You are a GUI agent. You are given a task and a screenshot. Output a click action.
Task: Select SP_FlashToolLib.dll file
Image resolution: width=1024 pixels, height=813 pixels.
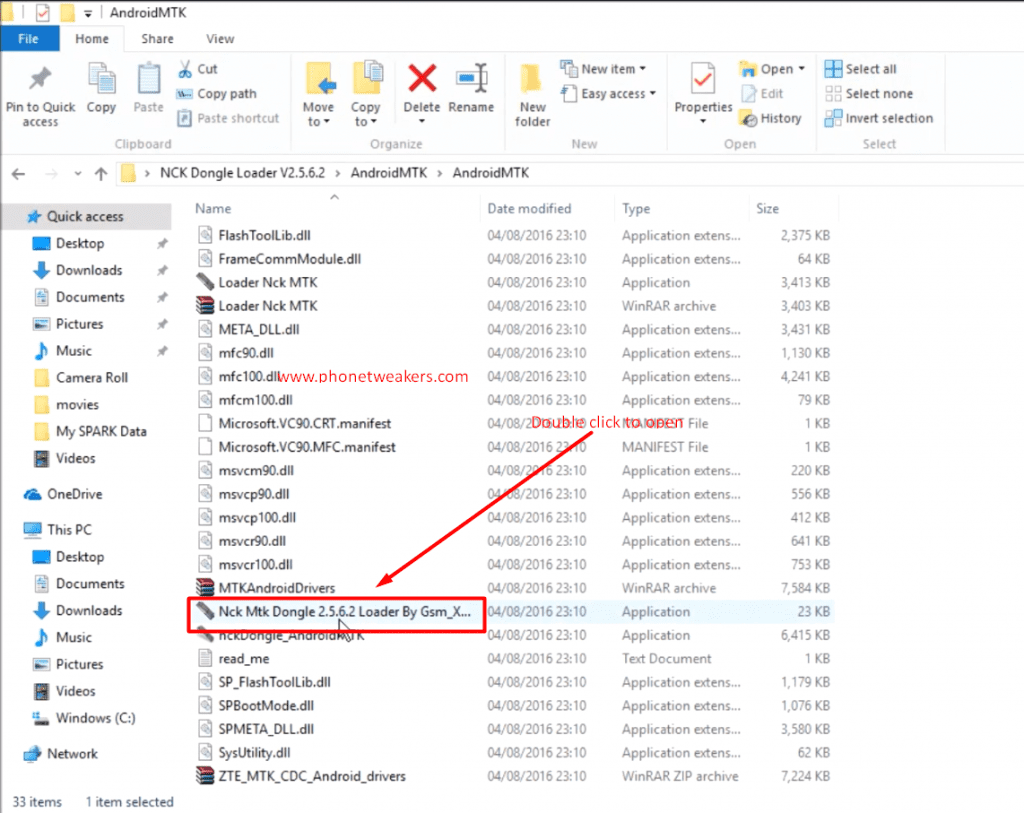(274, 682)
